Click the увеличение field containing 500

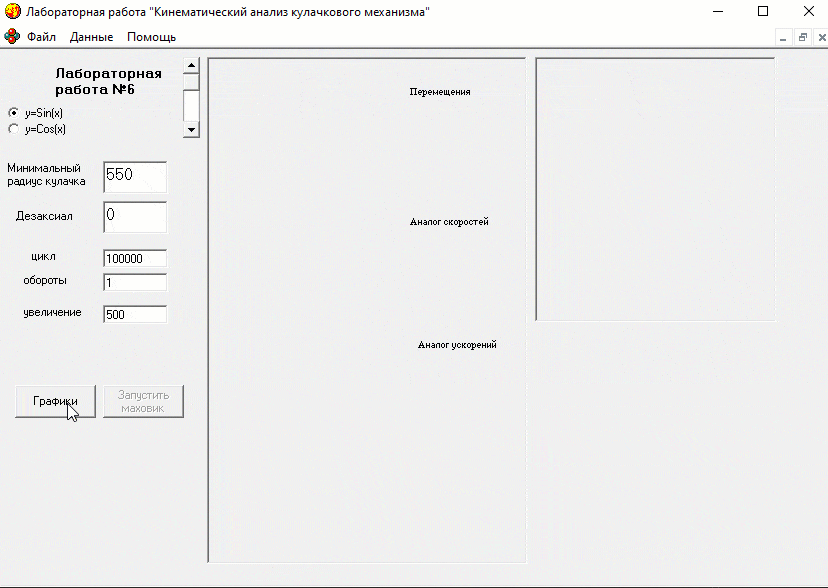pos(134,315)
